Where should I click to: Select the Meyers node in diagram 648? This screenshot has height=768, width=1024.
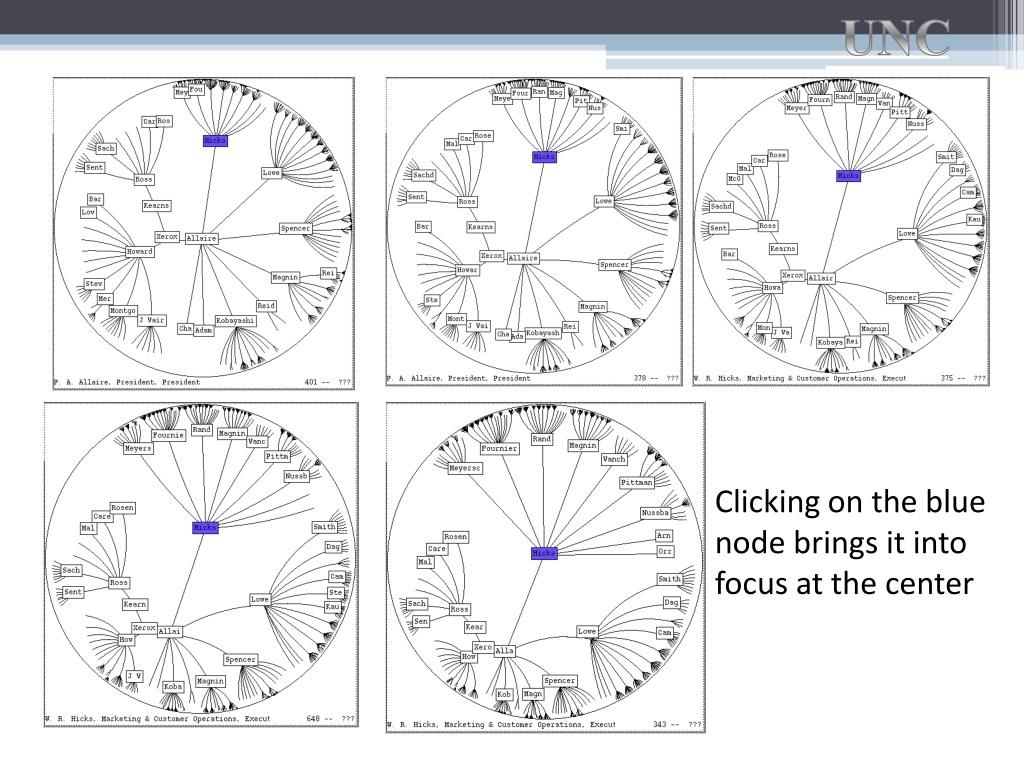click(x=138, y=449)
